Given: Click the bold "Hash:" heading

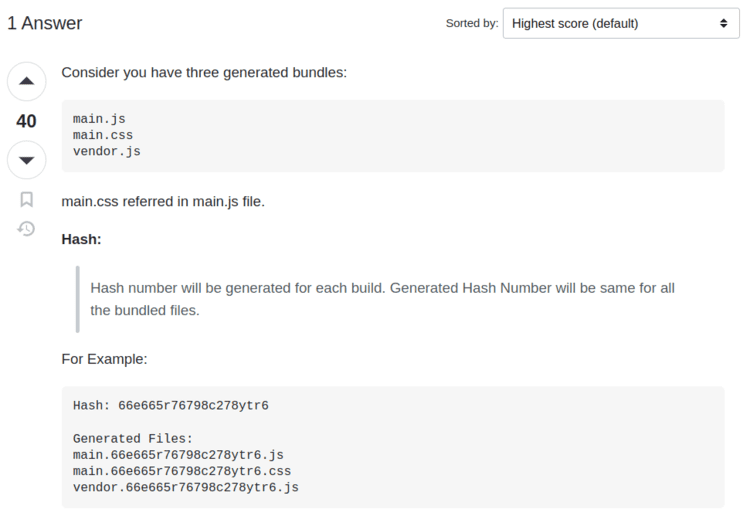Looking at the screenshot, I should click(81, 239).
